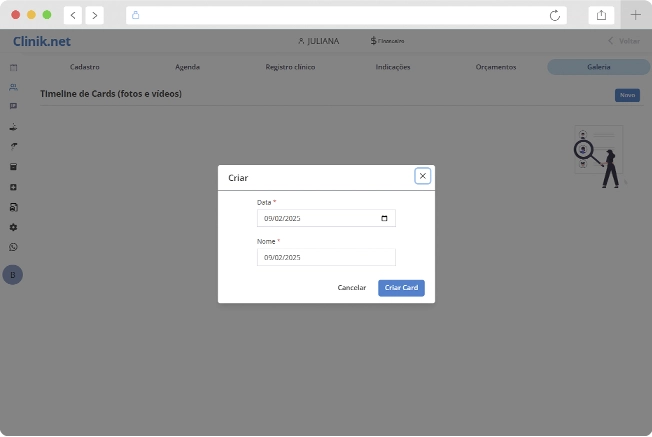Open the WhatsApp icon in sidebar
Image resolution: width=652 pixels, height=437 pixels.
13,247
